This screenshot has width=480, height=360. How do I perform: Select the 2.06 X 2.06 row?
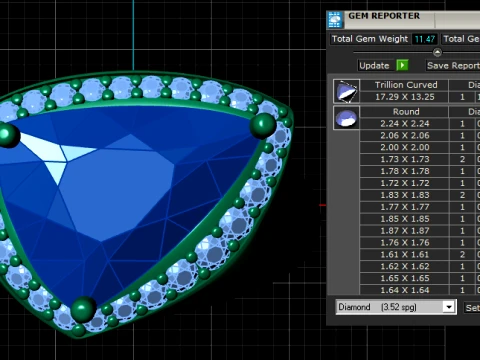pos(420,136)
